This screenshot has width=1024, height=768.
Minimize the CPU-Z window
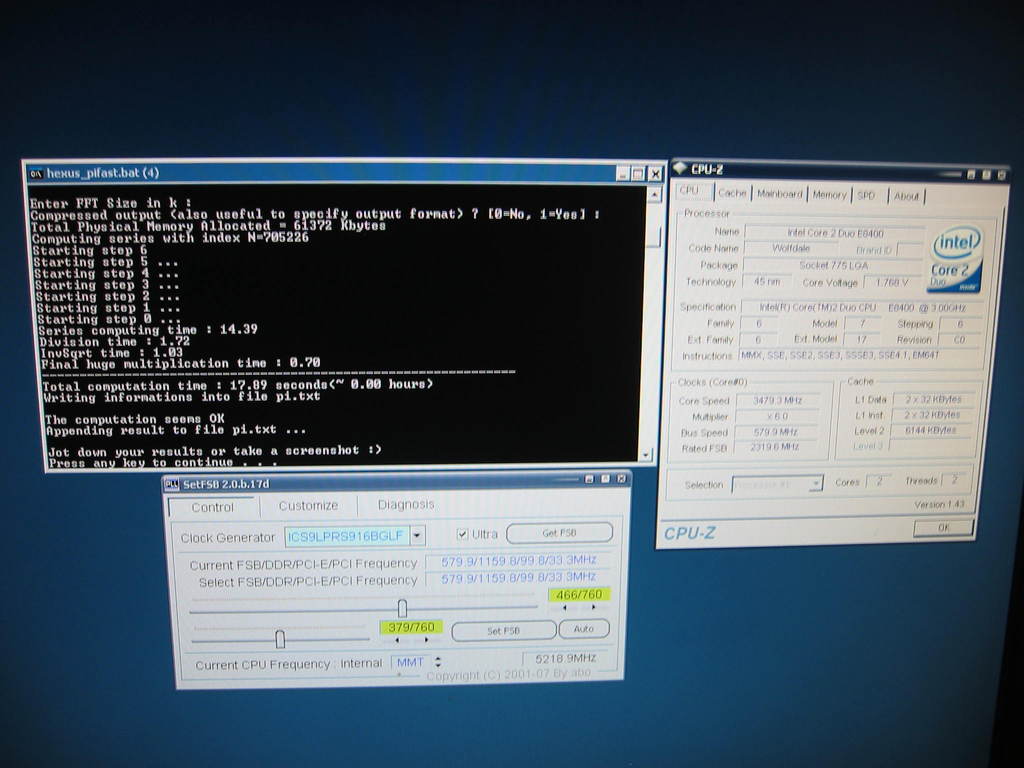click(971, 174)
